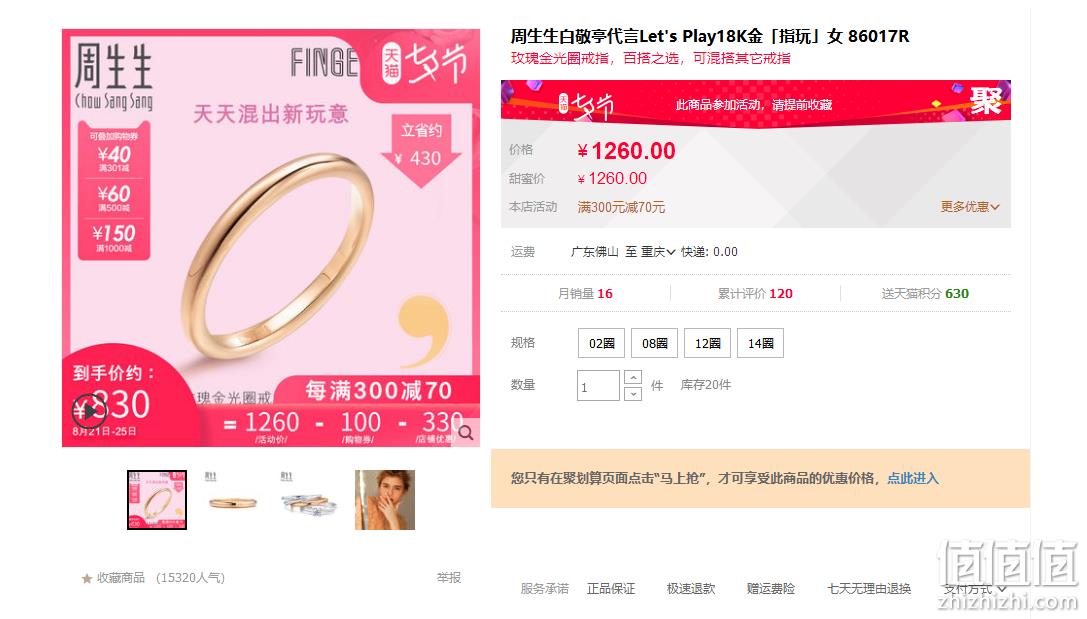
Task: Decrease quantity with the down arrow
Action: click(x=633, y=394)
